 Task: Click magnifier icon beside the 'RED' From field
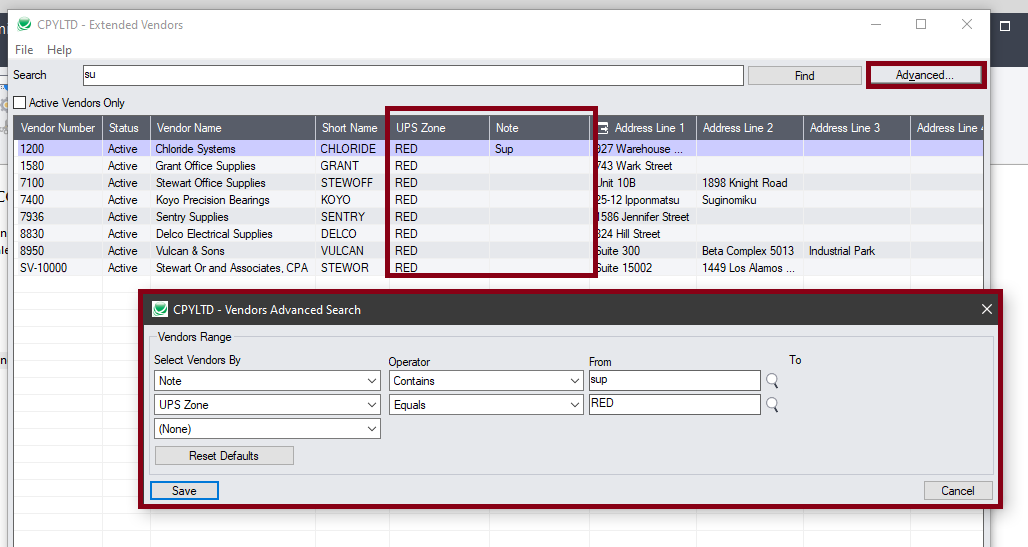point(771,405)
